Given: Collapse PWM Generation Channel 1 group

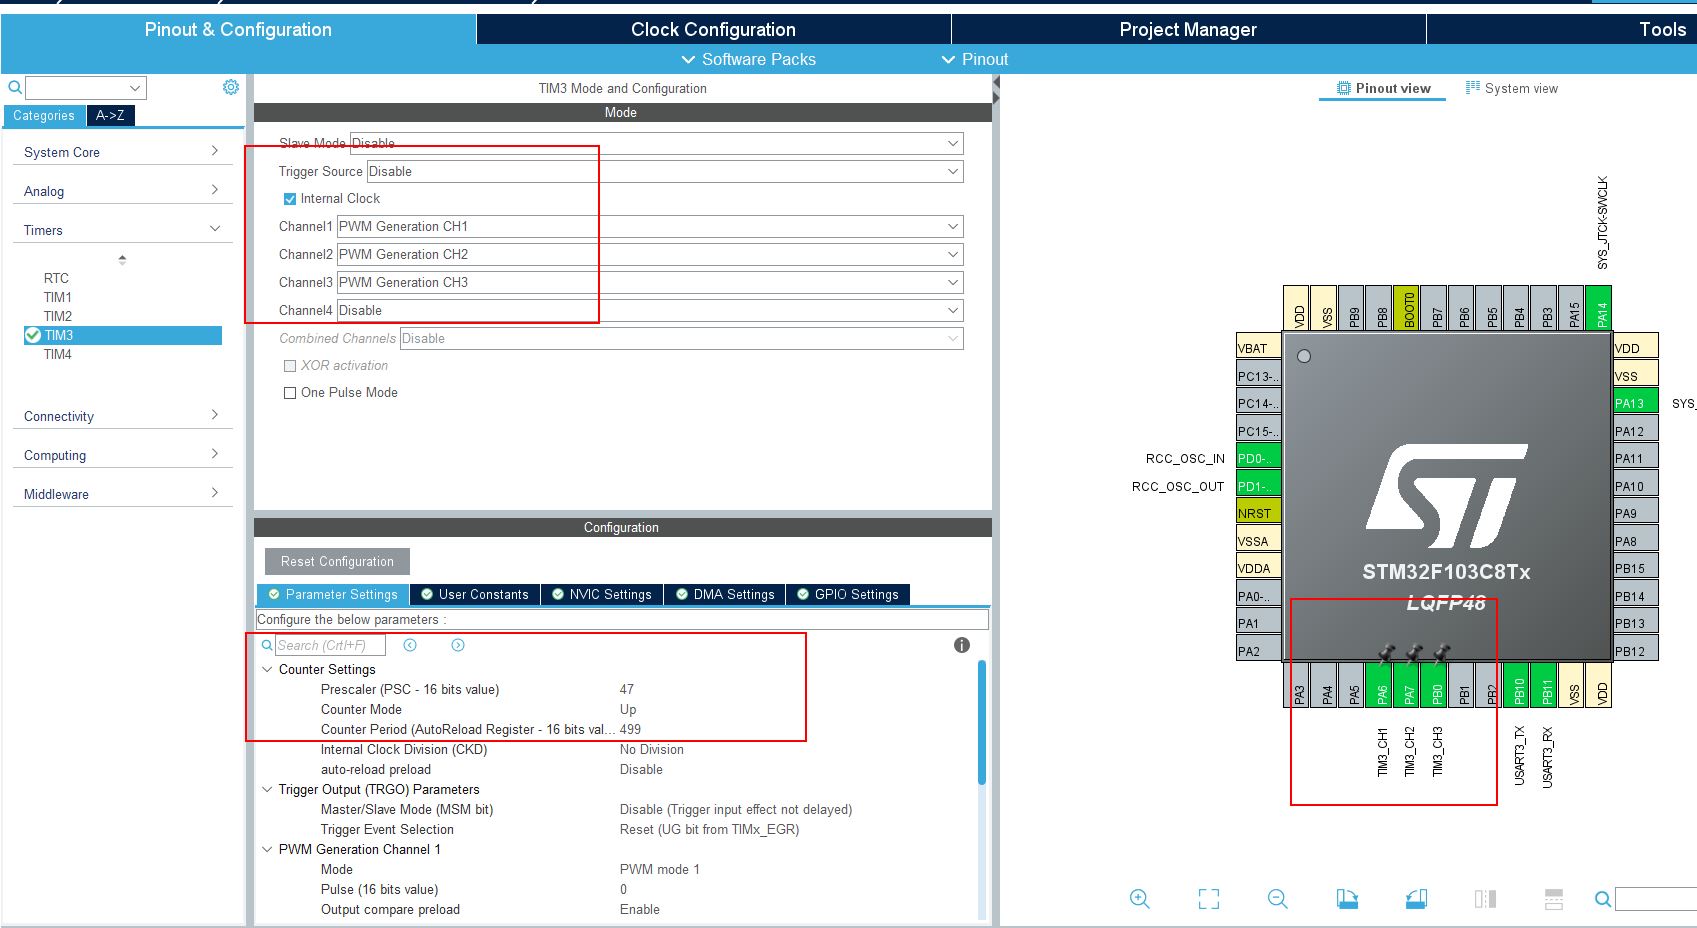Looking at the screenshot, I should pos(267,849).
